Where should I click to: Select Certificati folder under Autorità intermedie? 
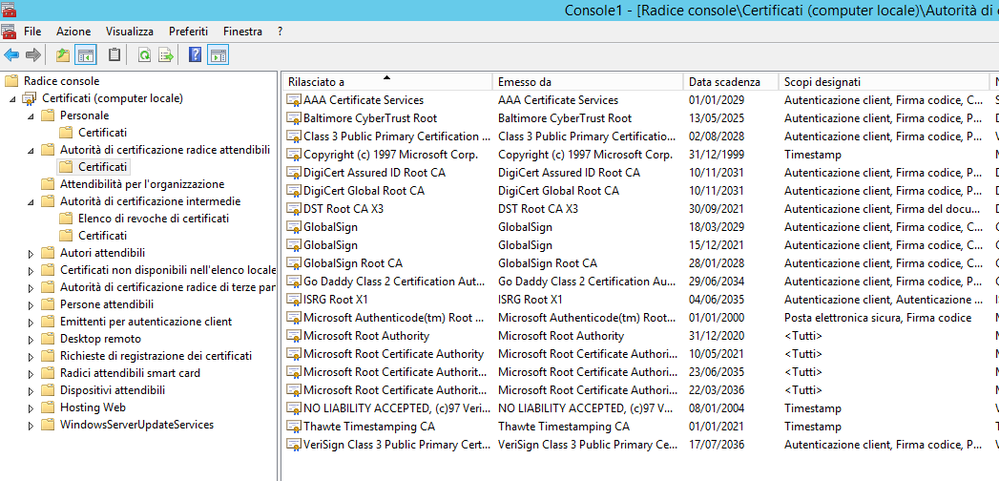pos(103,236)
